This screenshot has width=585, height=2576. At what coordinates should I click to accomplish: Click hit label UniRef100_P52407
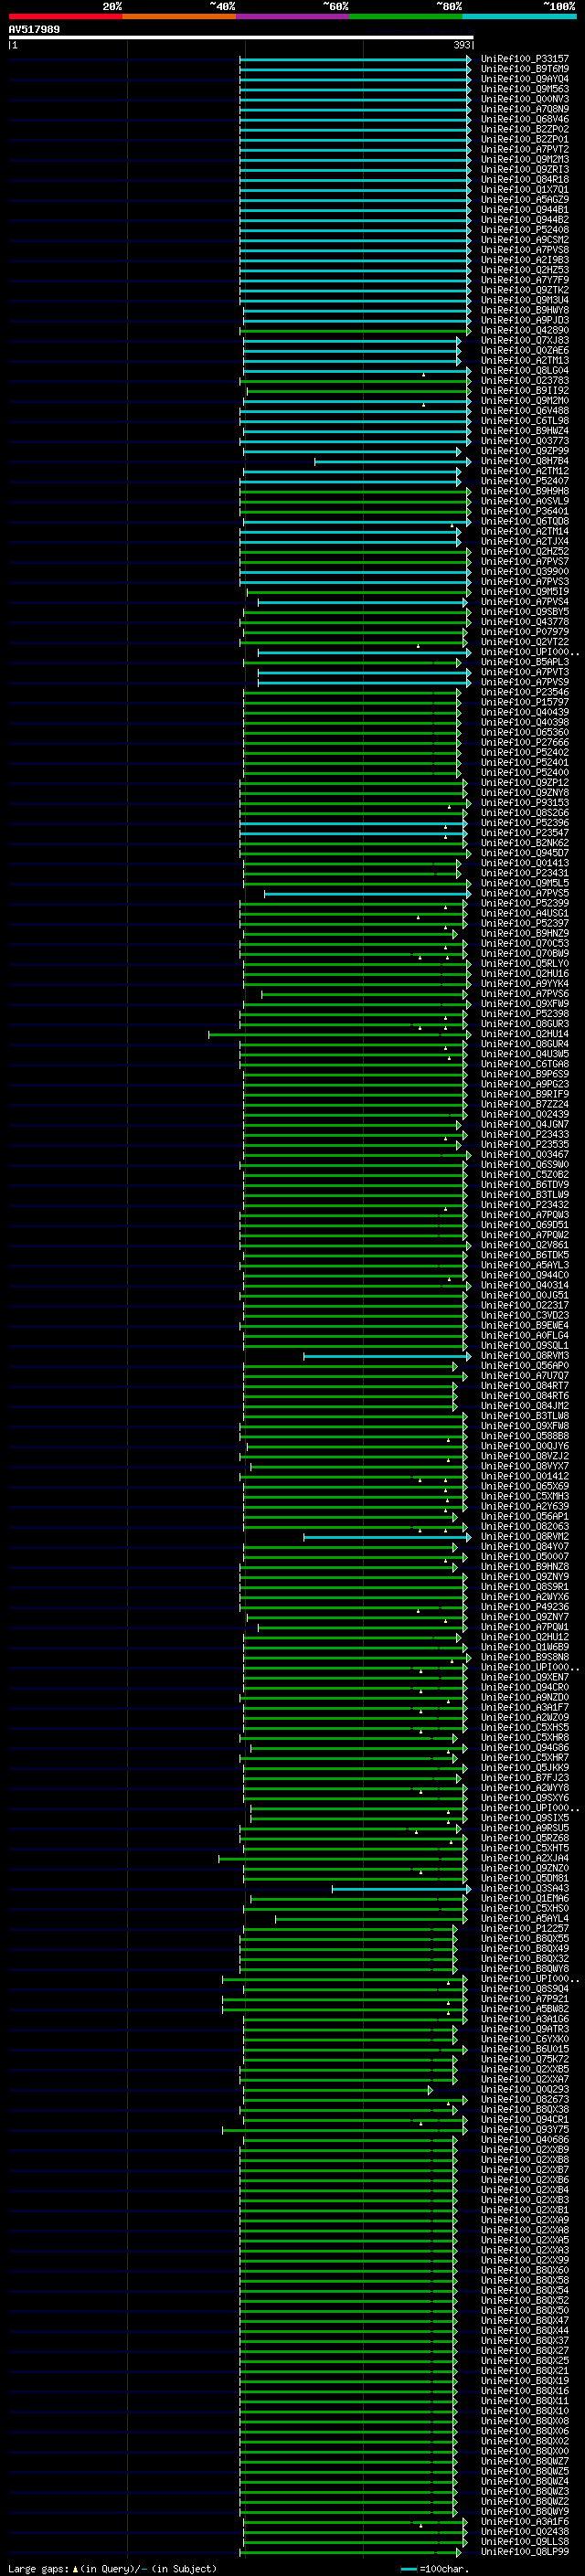[x=524, y=481]
